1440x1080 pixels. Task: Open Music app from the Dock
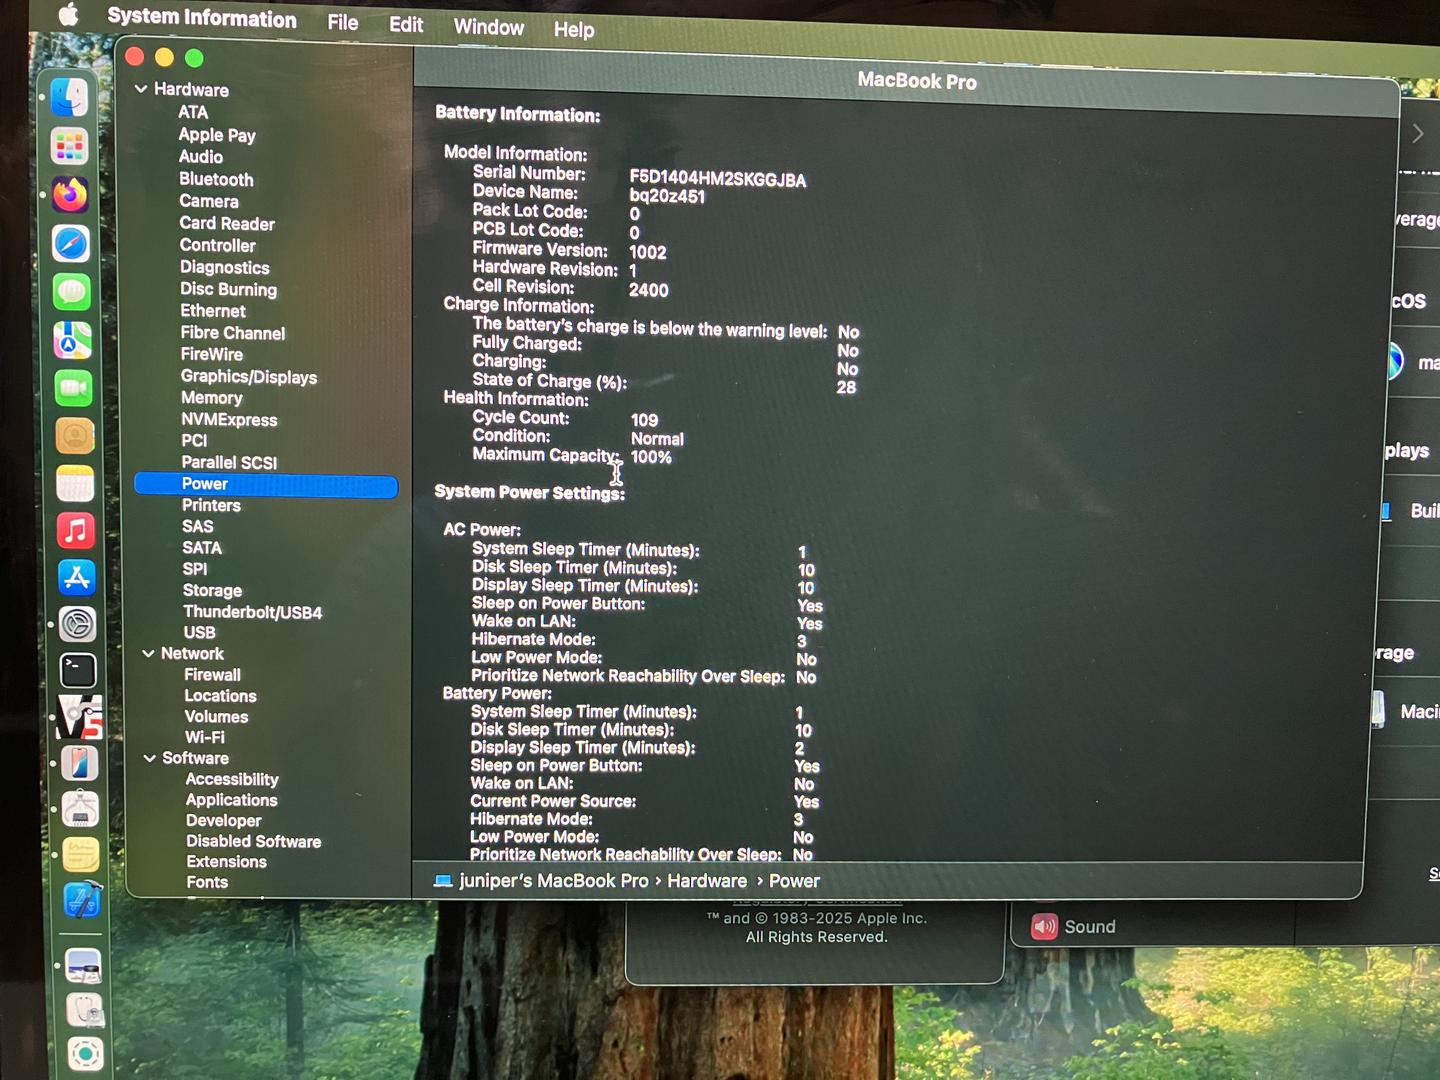[76, 530]
